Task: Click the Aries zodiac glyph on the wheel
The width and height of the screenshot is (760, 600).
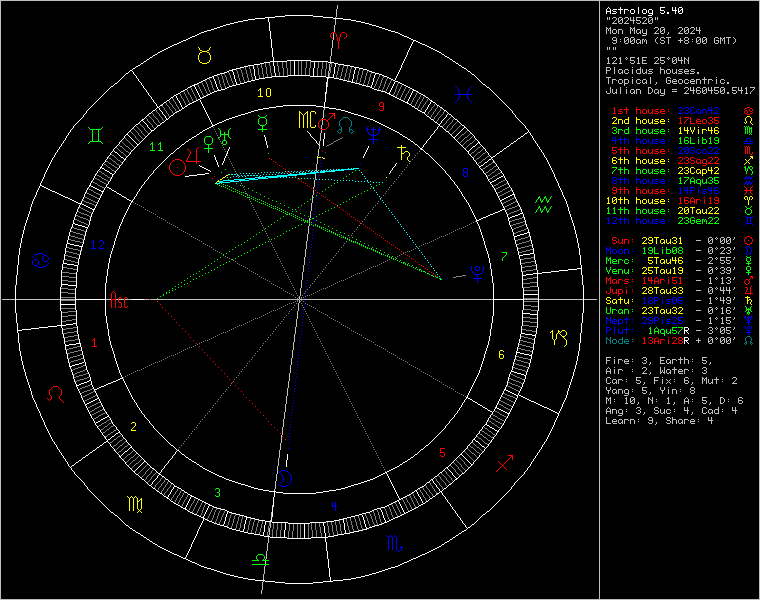Action: pos(338,40)
